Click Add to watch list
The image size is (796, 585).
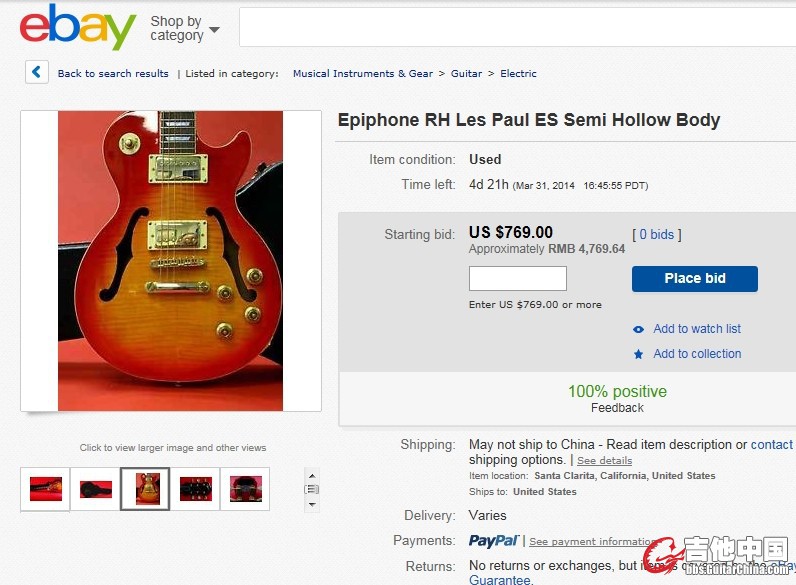(697, 329)
